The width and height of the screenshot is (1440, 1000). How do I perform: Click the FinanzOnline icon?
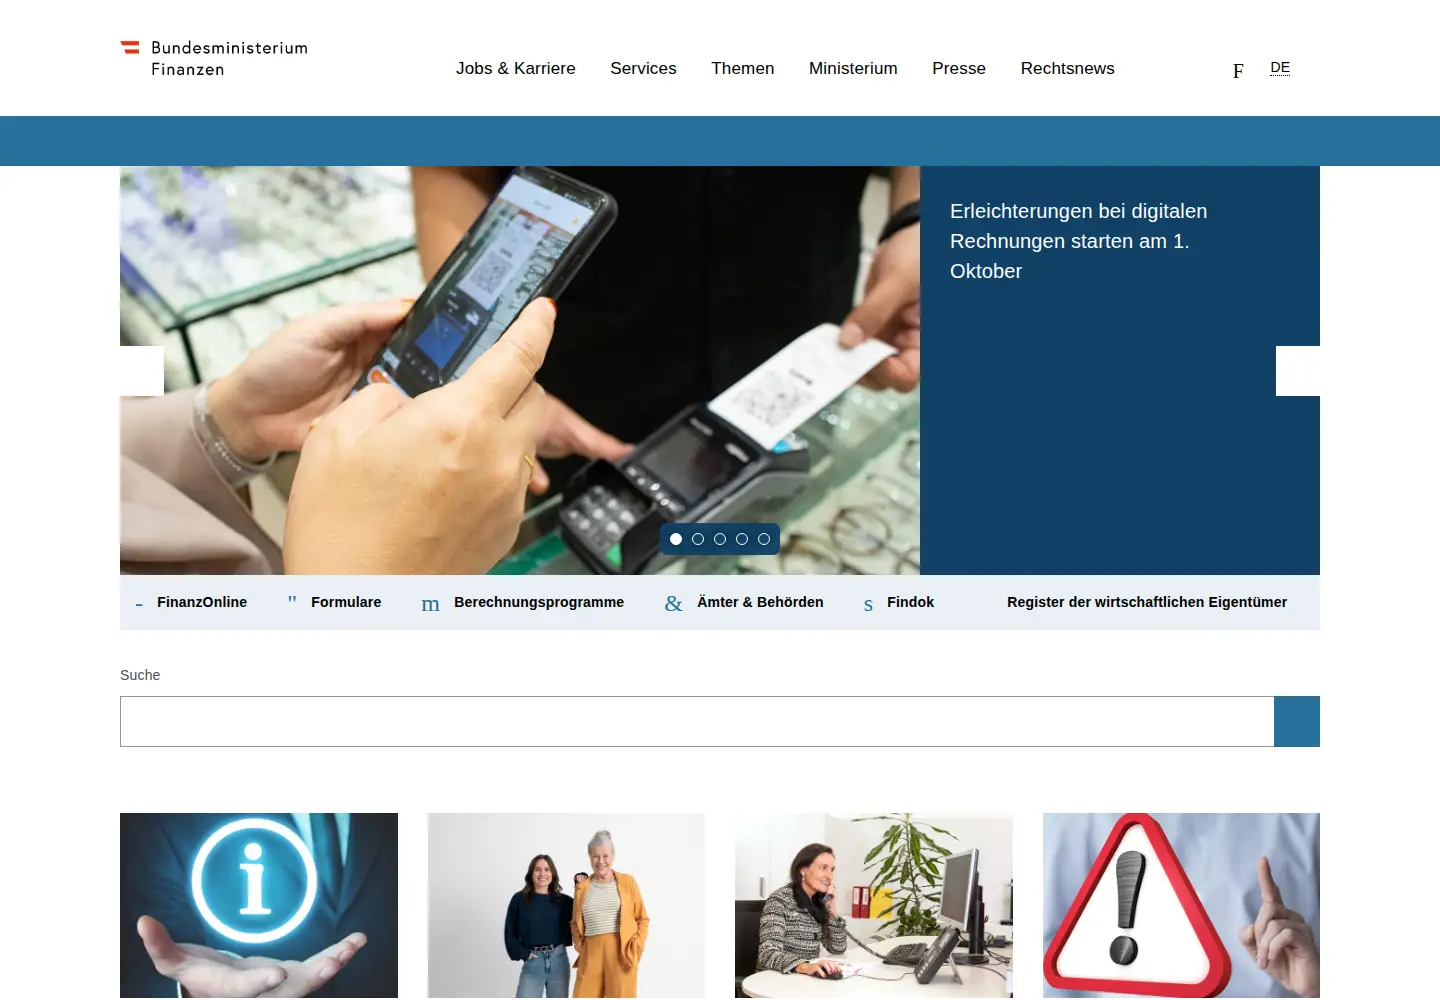pos(139,604)
